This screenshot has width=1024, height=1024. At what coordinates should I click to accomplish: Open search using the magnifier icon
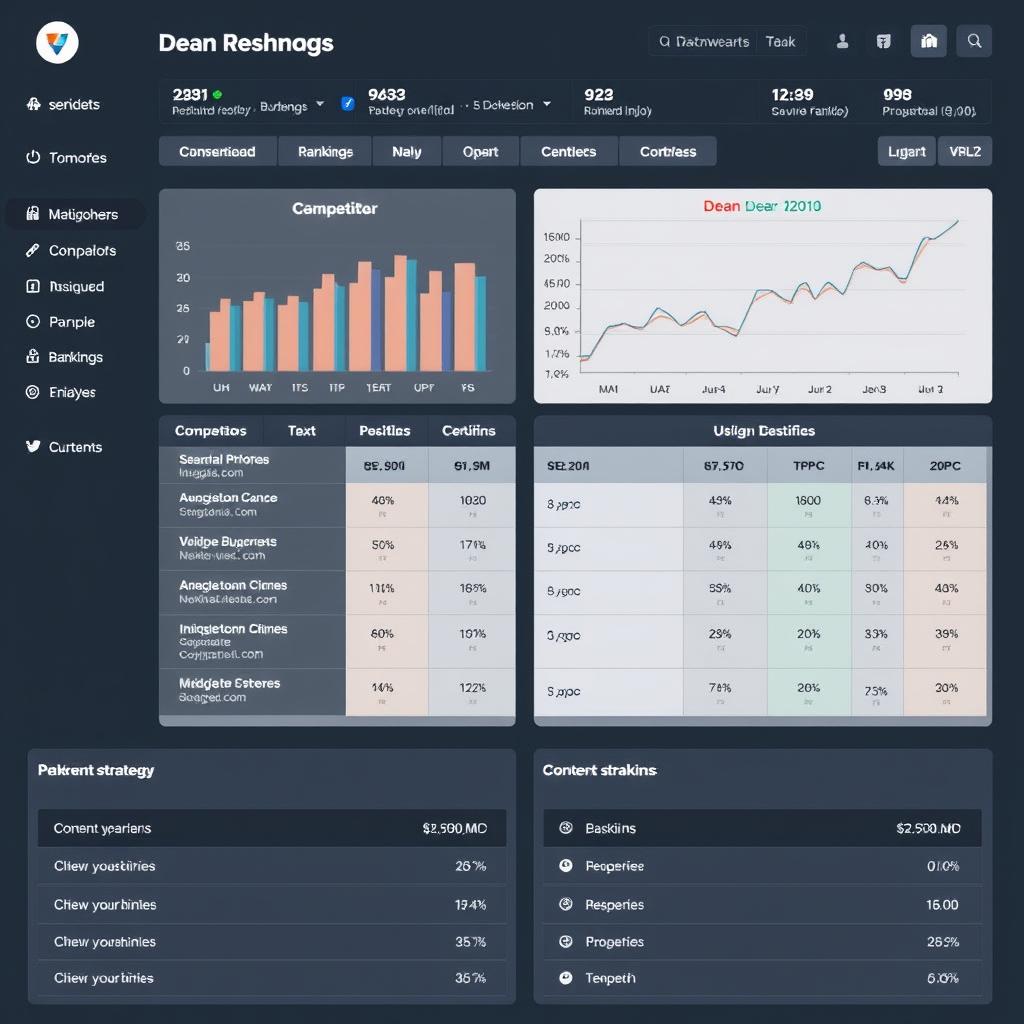pyautogui.click(x=974, y=41)
